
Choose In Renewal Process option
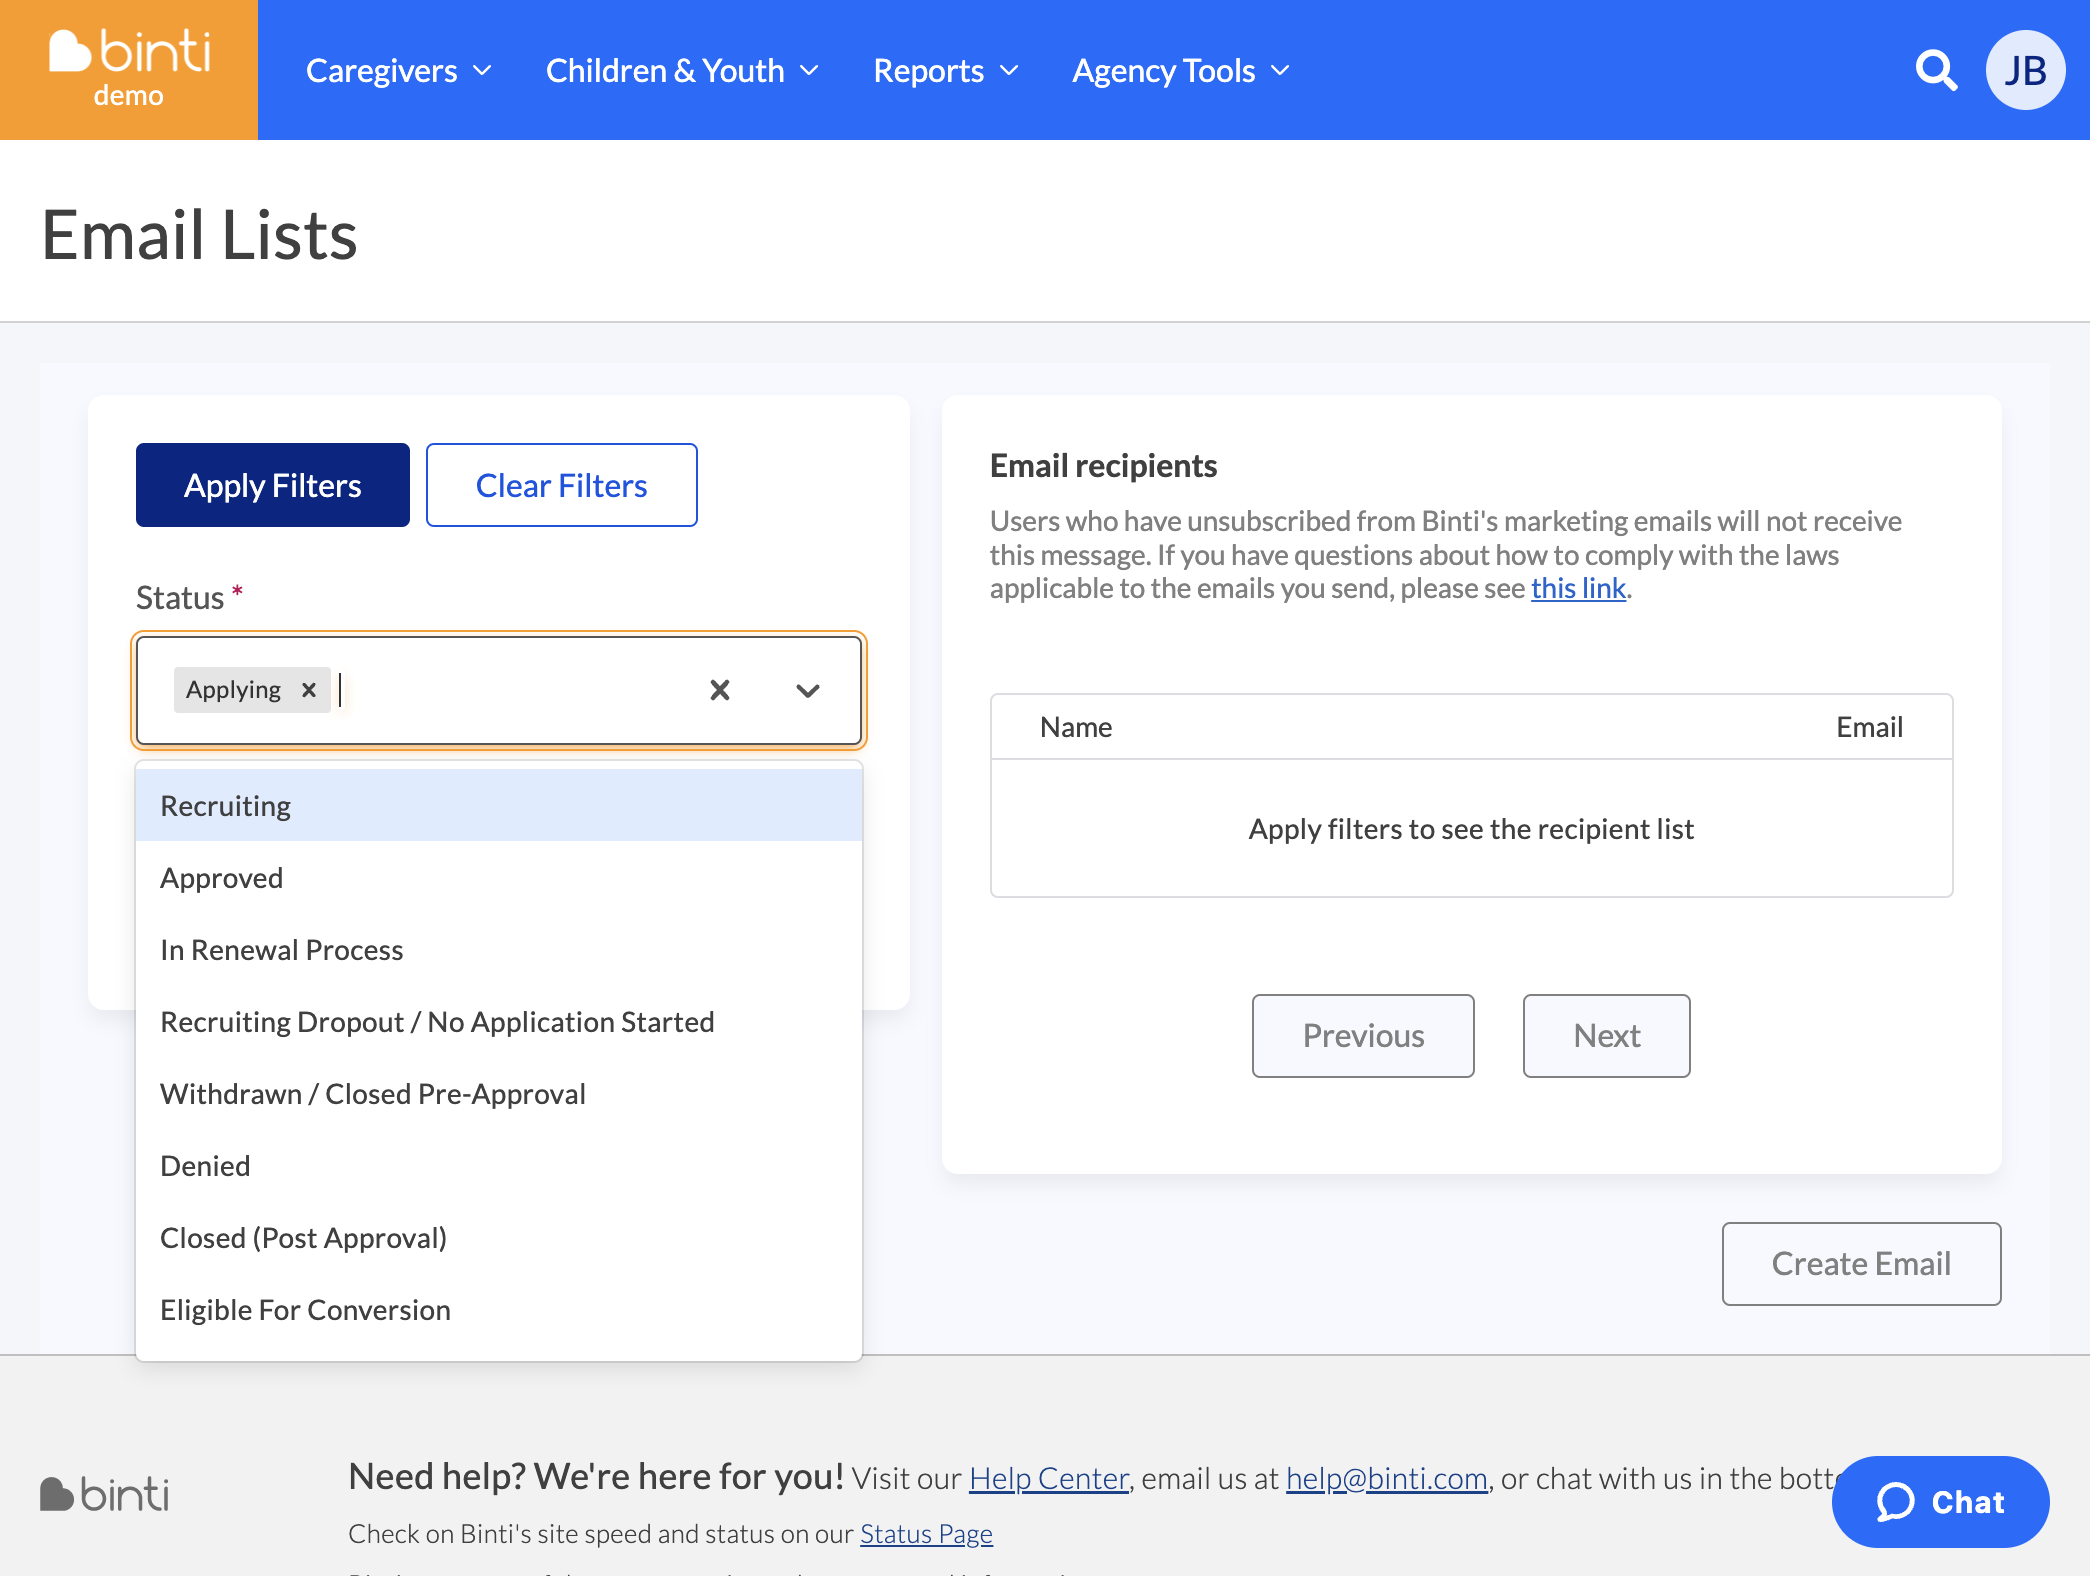click(x=499, y=950)
